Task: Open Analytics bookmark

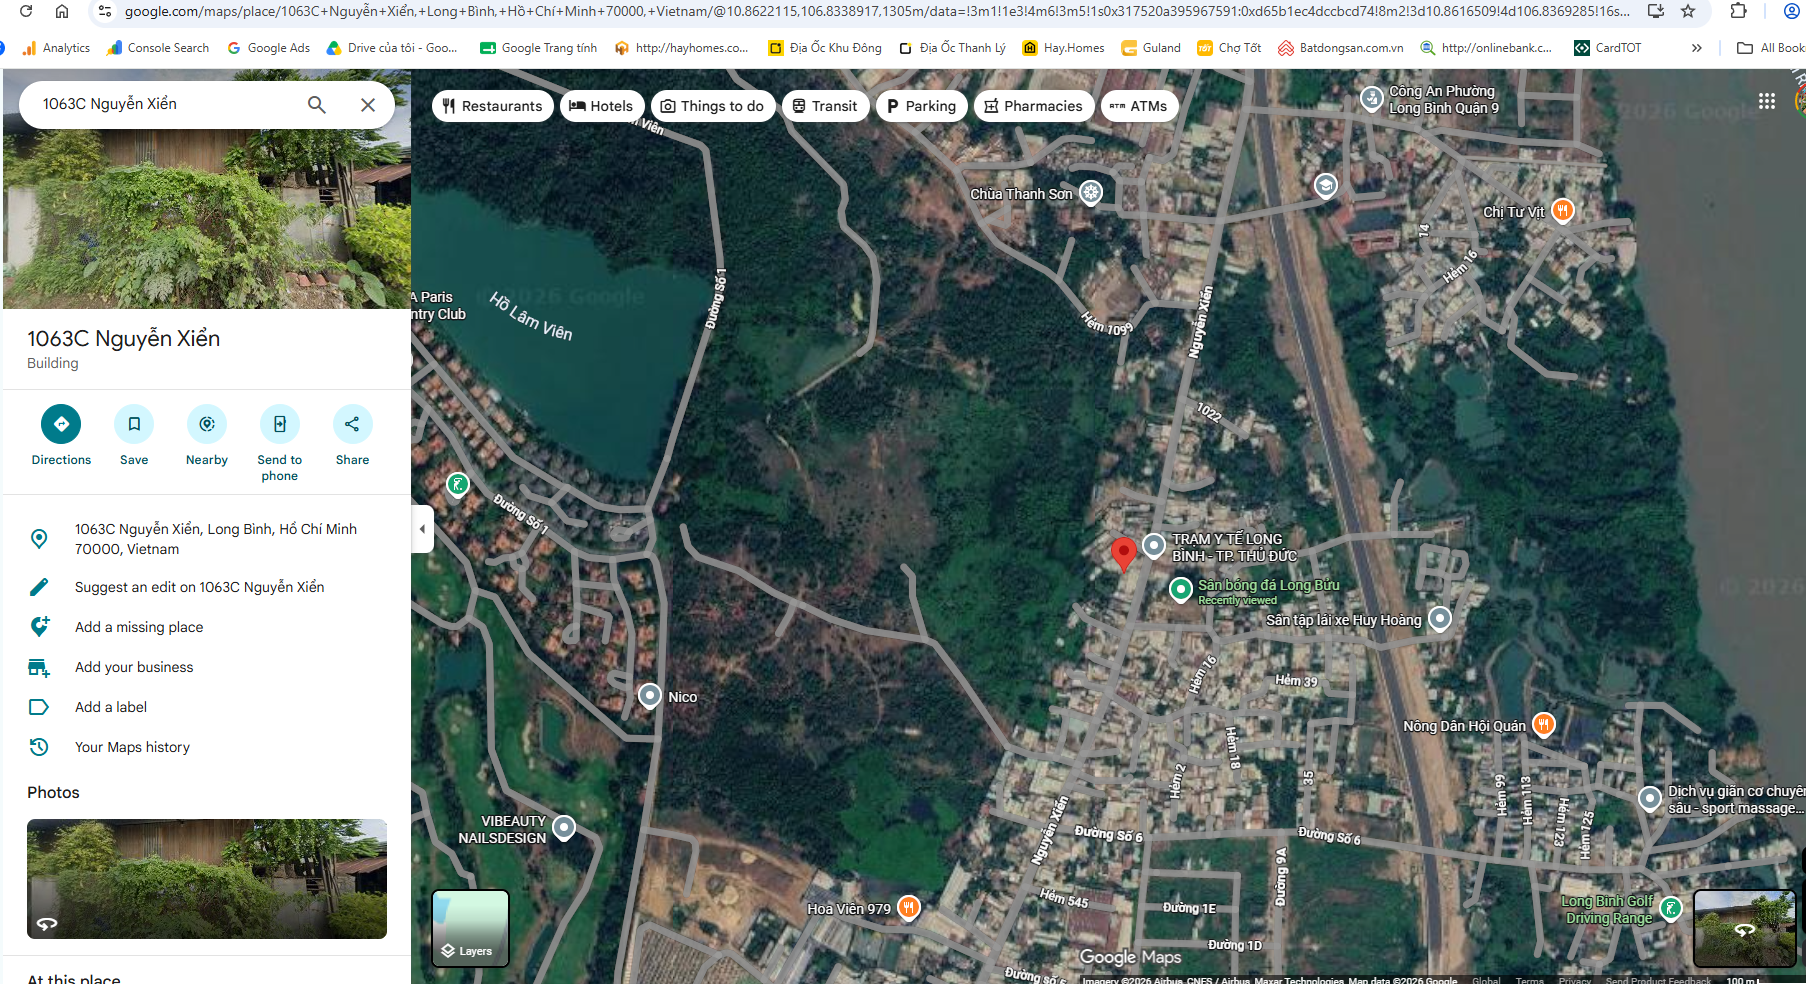Action: [x=56, y=48]
